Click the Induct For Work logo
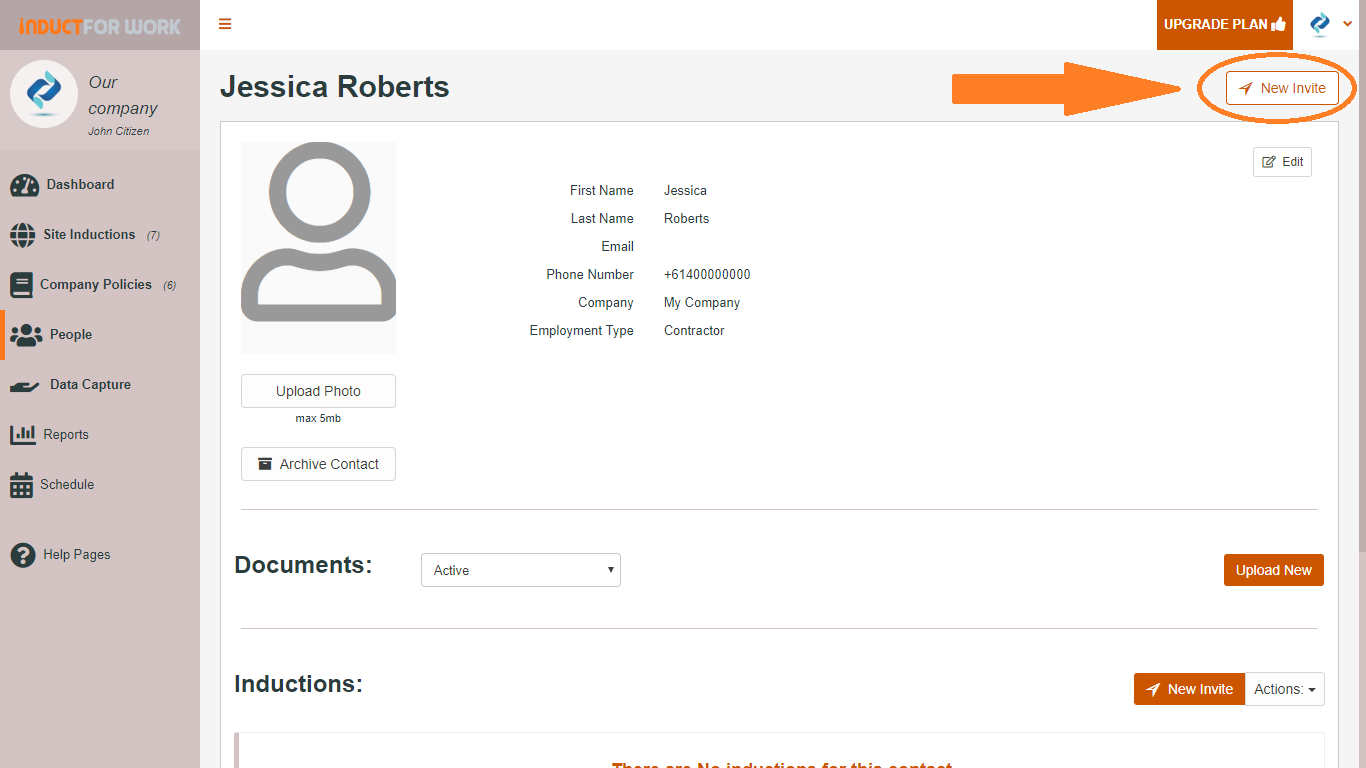This screenshot has height=768, width=1366. [x=100, y=26]
